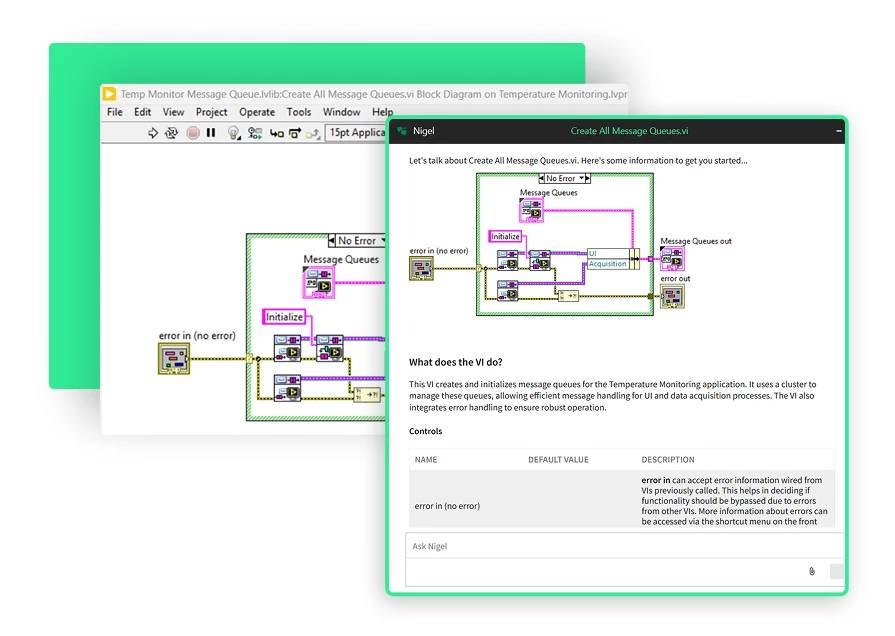Click the left arrow of case selector
The image size is (895, 636).
click(x=333, y=241)
